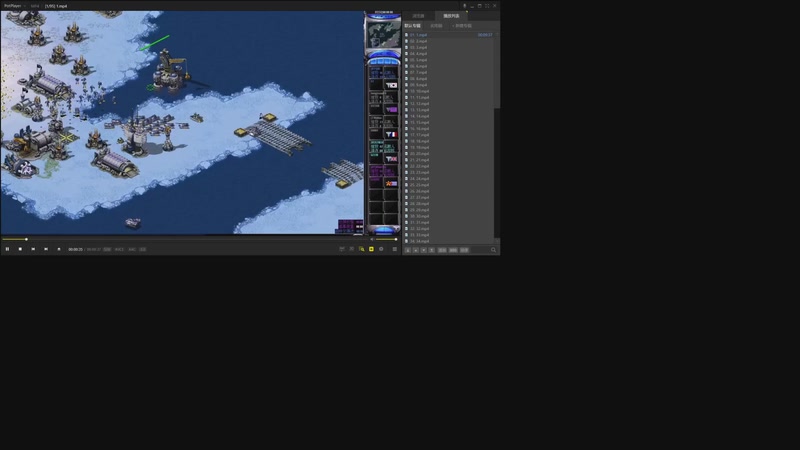Click the video seek bar handle
This screenshot has height=450, width=800.
pyautogui.click(x=27, y=239)
